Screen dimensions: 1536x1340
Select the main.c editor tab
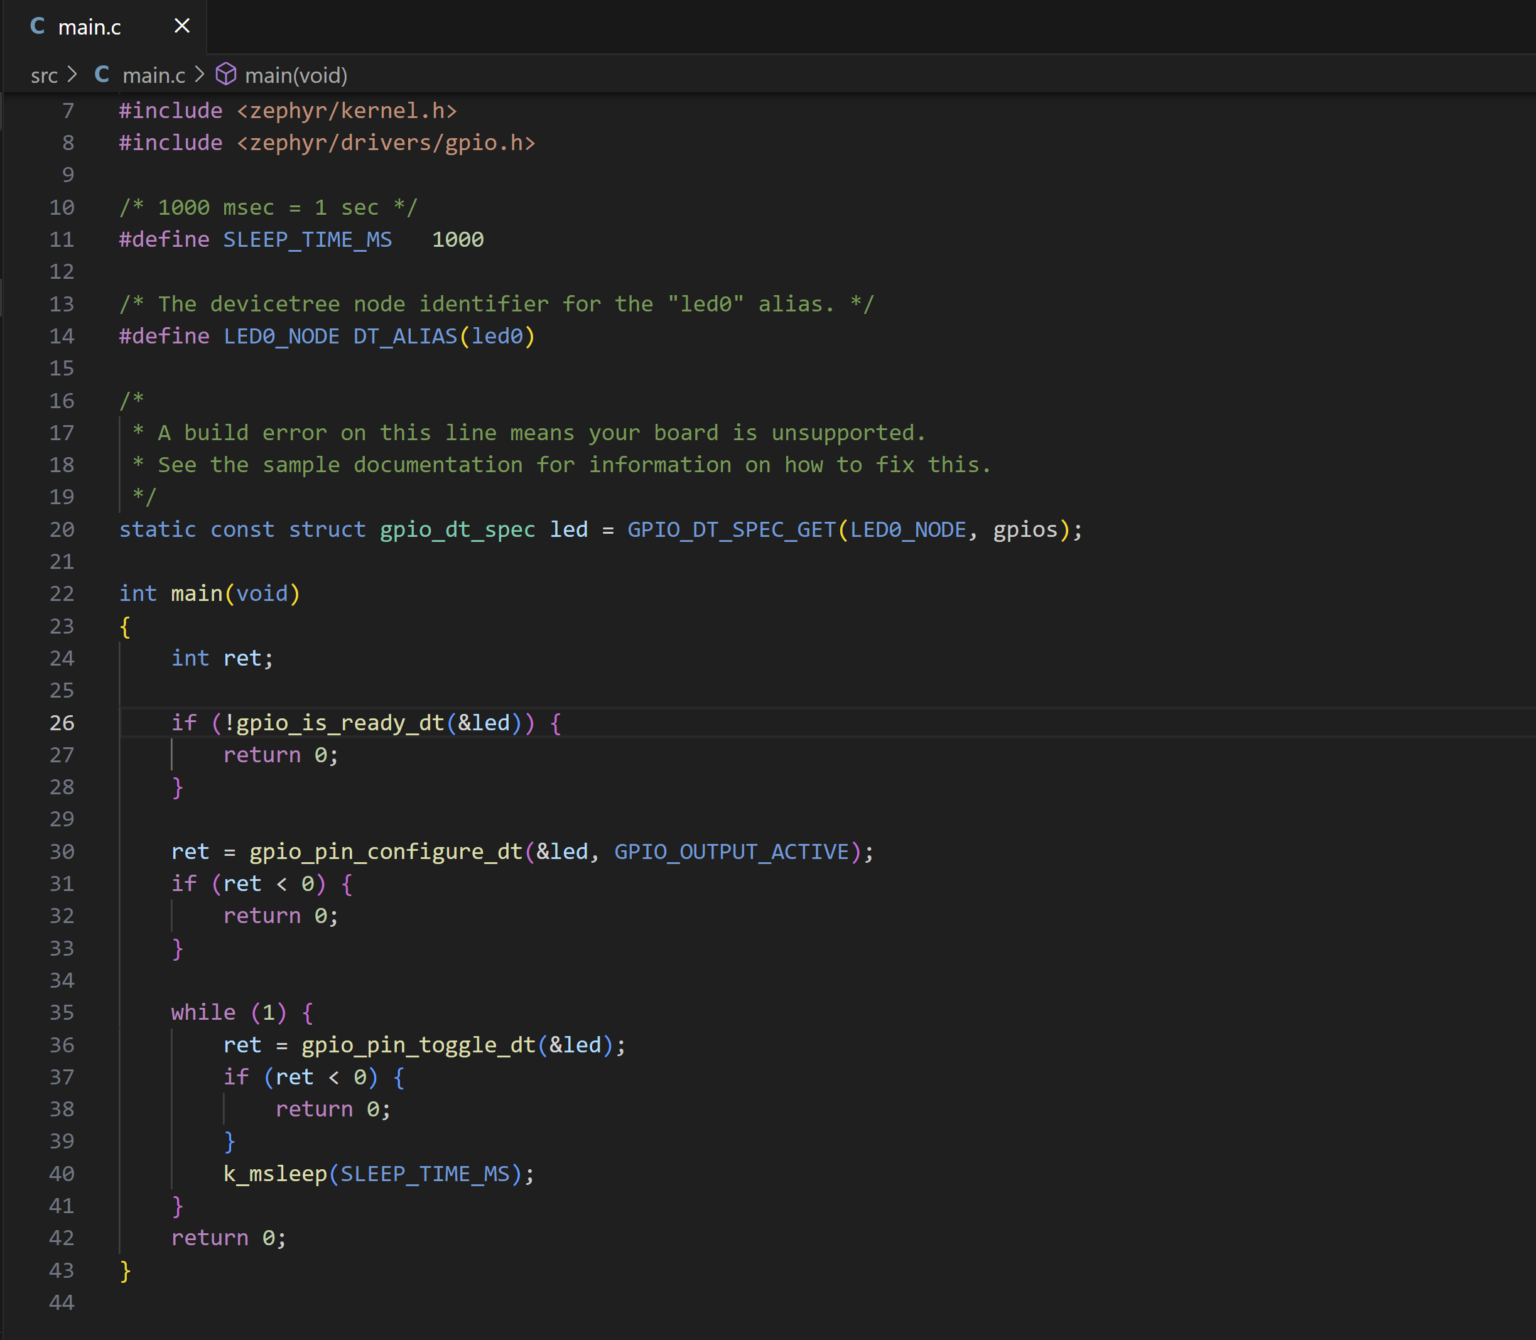pyautogui.click(x=90, y=26)
